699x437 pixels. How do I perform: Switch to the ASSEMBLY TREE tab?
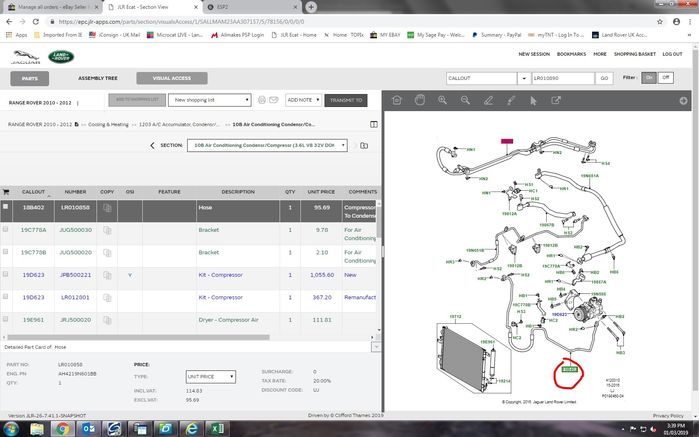coord(98,78)
